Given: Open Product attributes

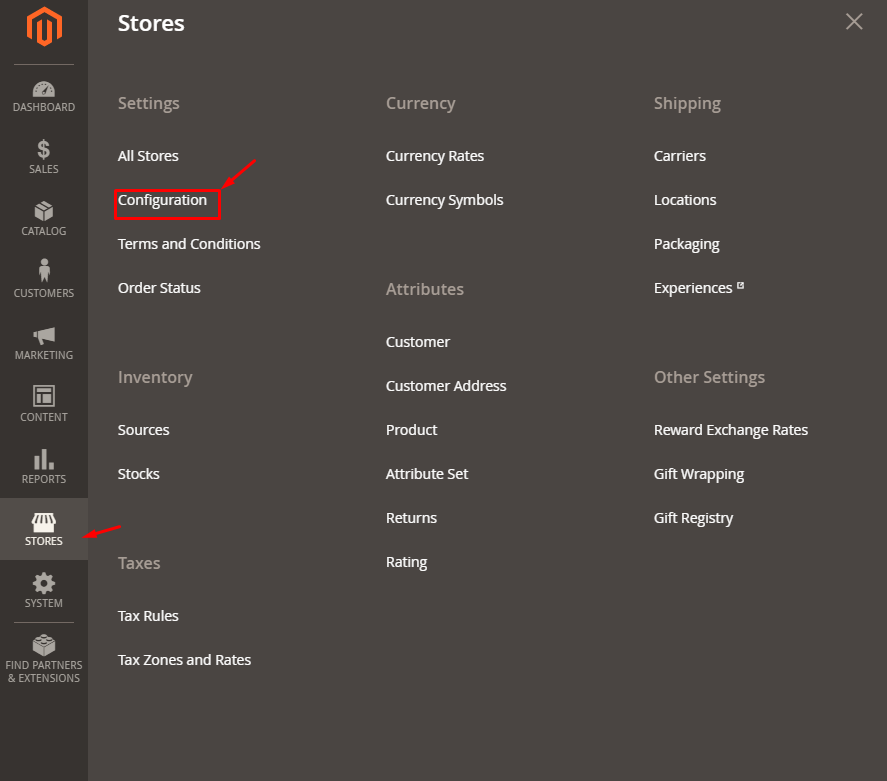Looking at the screenshot, I should click(x=412, y=430).
